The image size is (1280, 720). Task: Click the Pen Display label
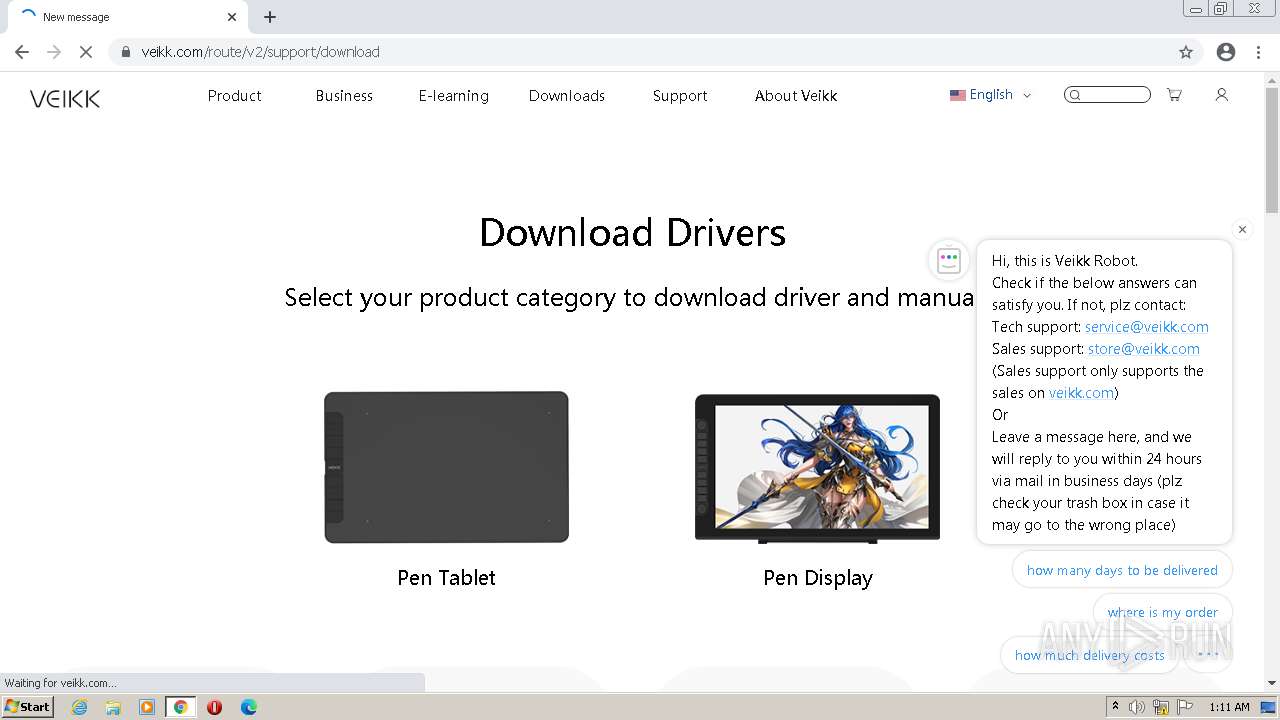[x=818, y=578]
